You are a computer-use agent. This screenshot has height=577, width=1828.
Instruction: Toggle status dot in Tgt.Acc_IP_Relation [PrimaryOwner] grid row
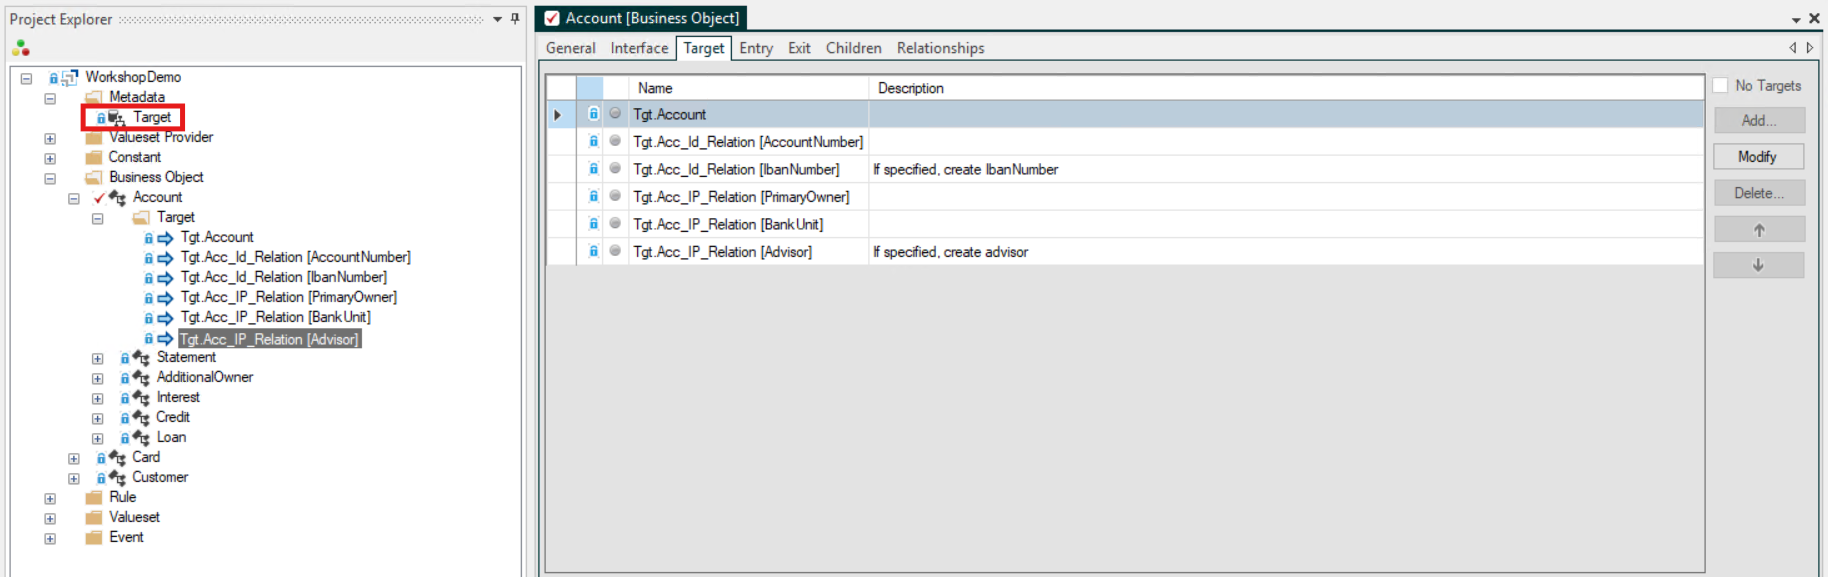[x=615, y=196]
